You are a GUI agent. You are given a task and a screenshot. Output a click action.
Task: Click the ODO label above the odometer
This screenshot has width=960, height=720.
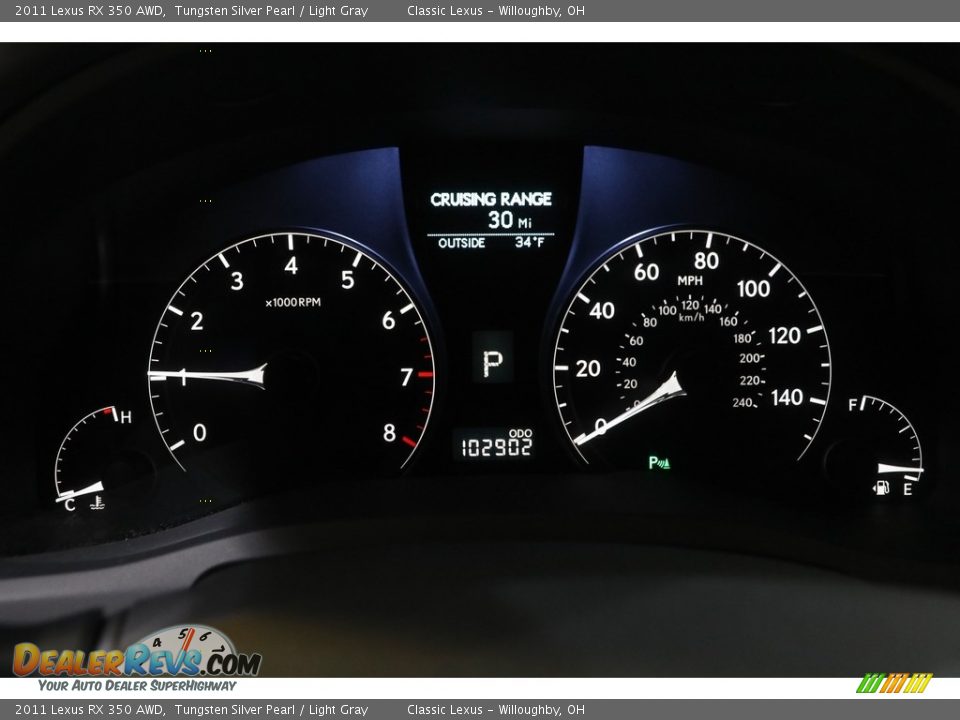[520, 433]
